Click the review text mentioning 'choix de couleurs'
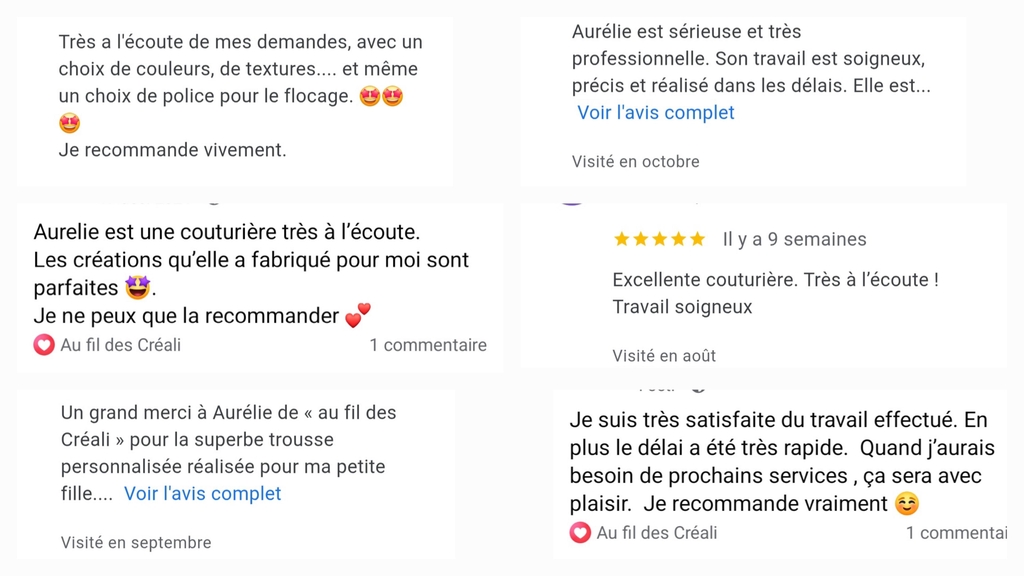The width and height of the screenshot is (1024, 576). (238, 69)
